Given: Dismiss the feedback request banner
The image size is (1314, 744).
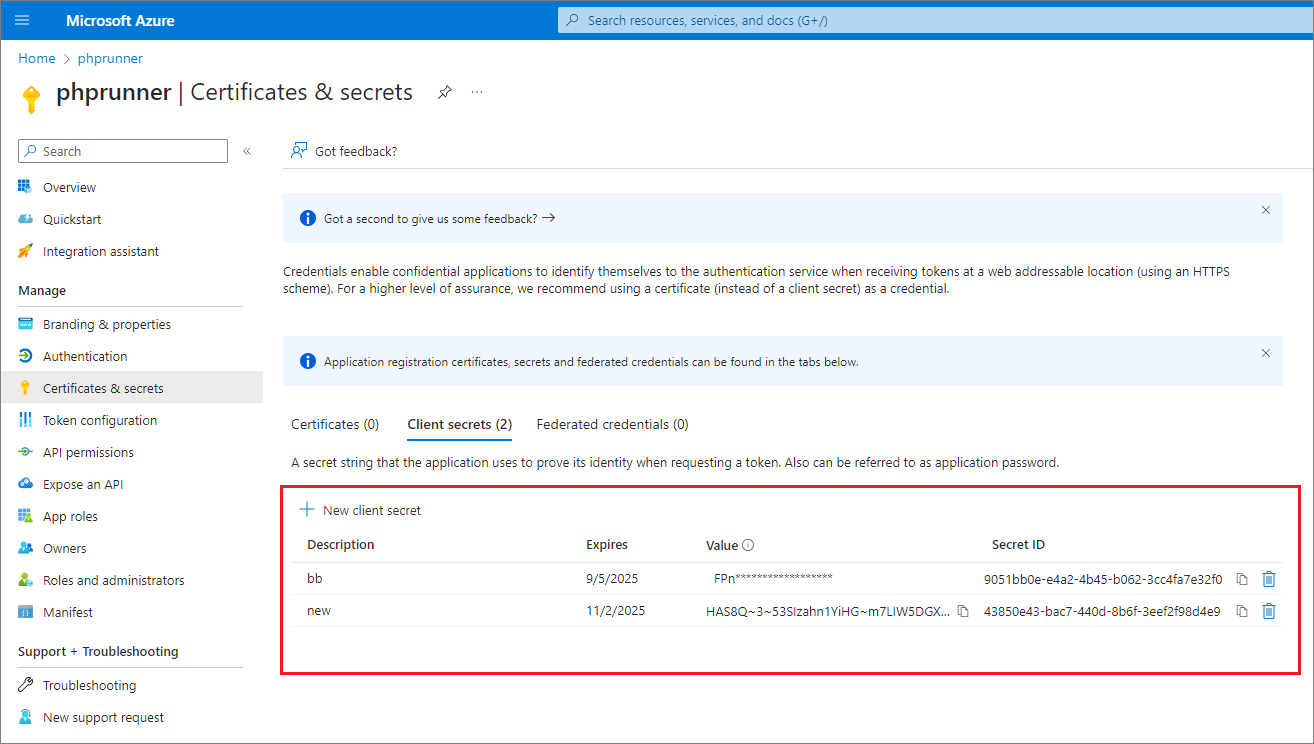Looking at the screenshot, I should 1265,210.
